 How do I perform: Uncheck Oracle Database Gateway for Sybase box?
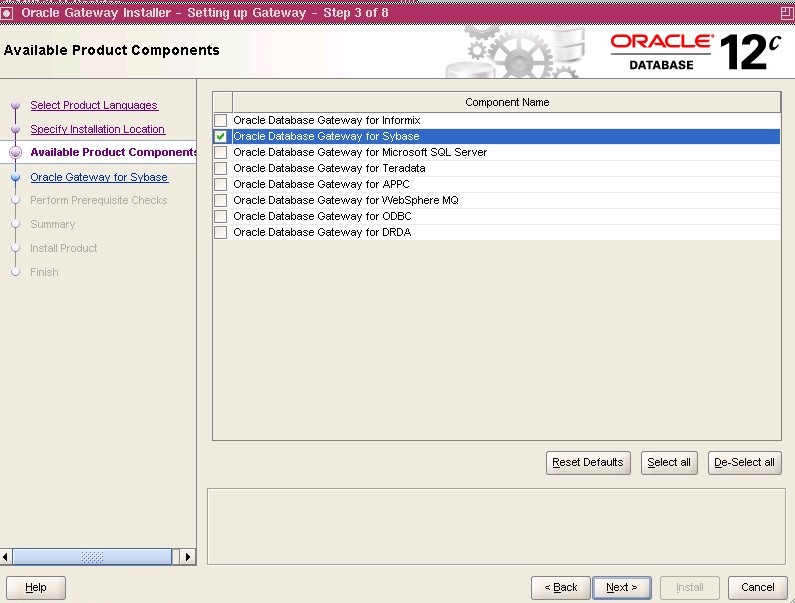tap(221, 136)
